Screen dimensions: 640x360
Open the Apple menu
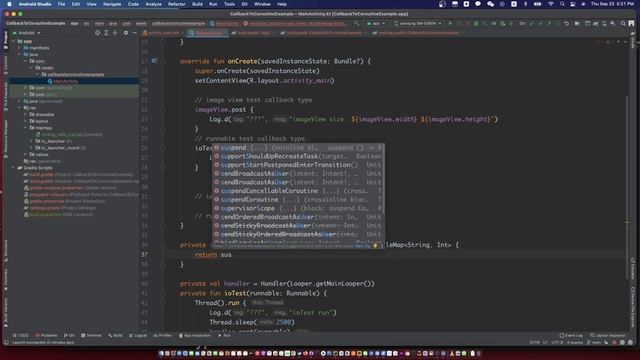[x=9, y=4]
